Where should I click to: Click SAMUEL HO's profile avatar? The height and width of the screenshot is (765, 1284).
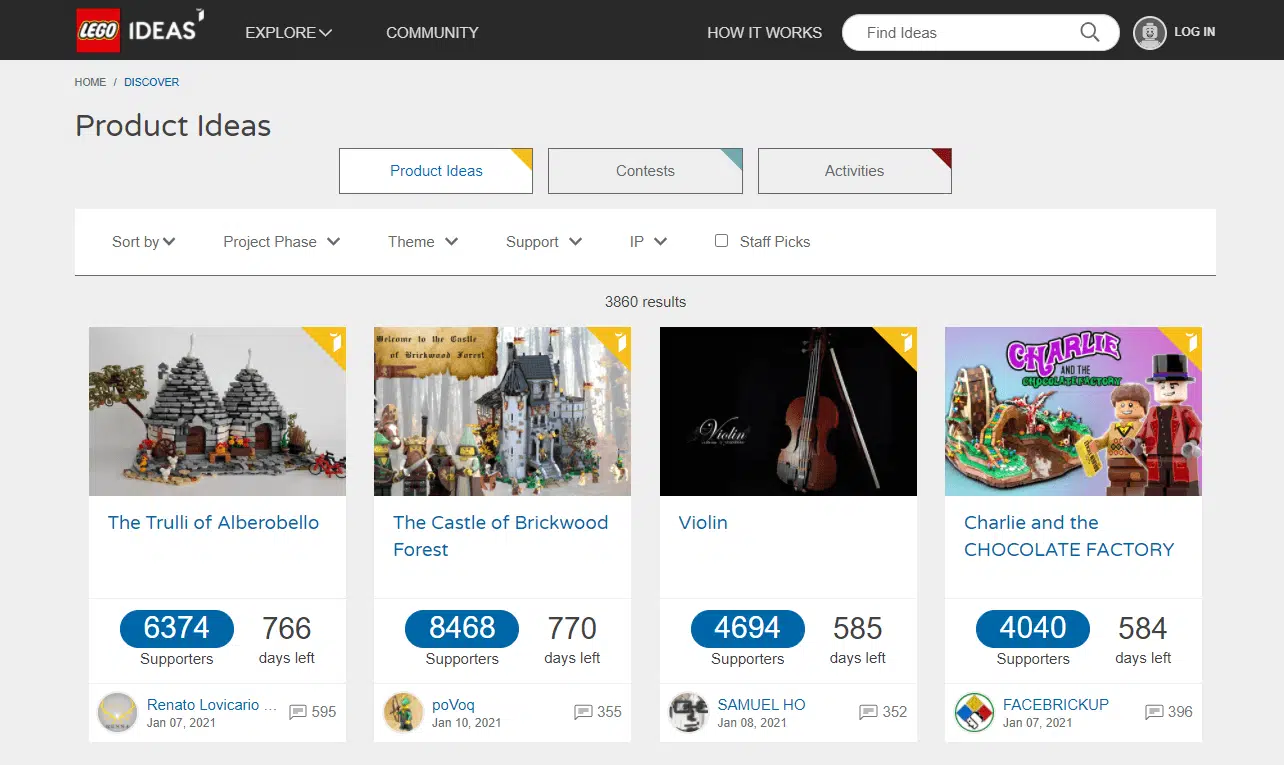pyautogui.click(x=688, y=712)
